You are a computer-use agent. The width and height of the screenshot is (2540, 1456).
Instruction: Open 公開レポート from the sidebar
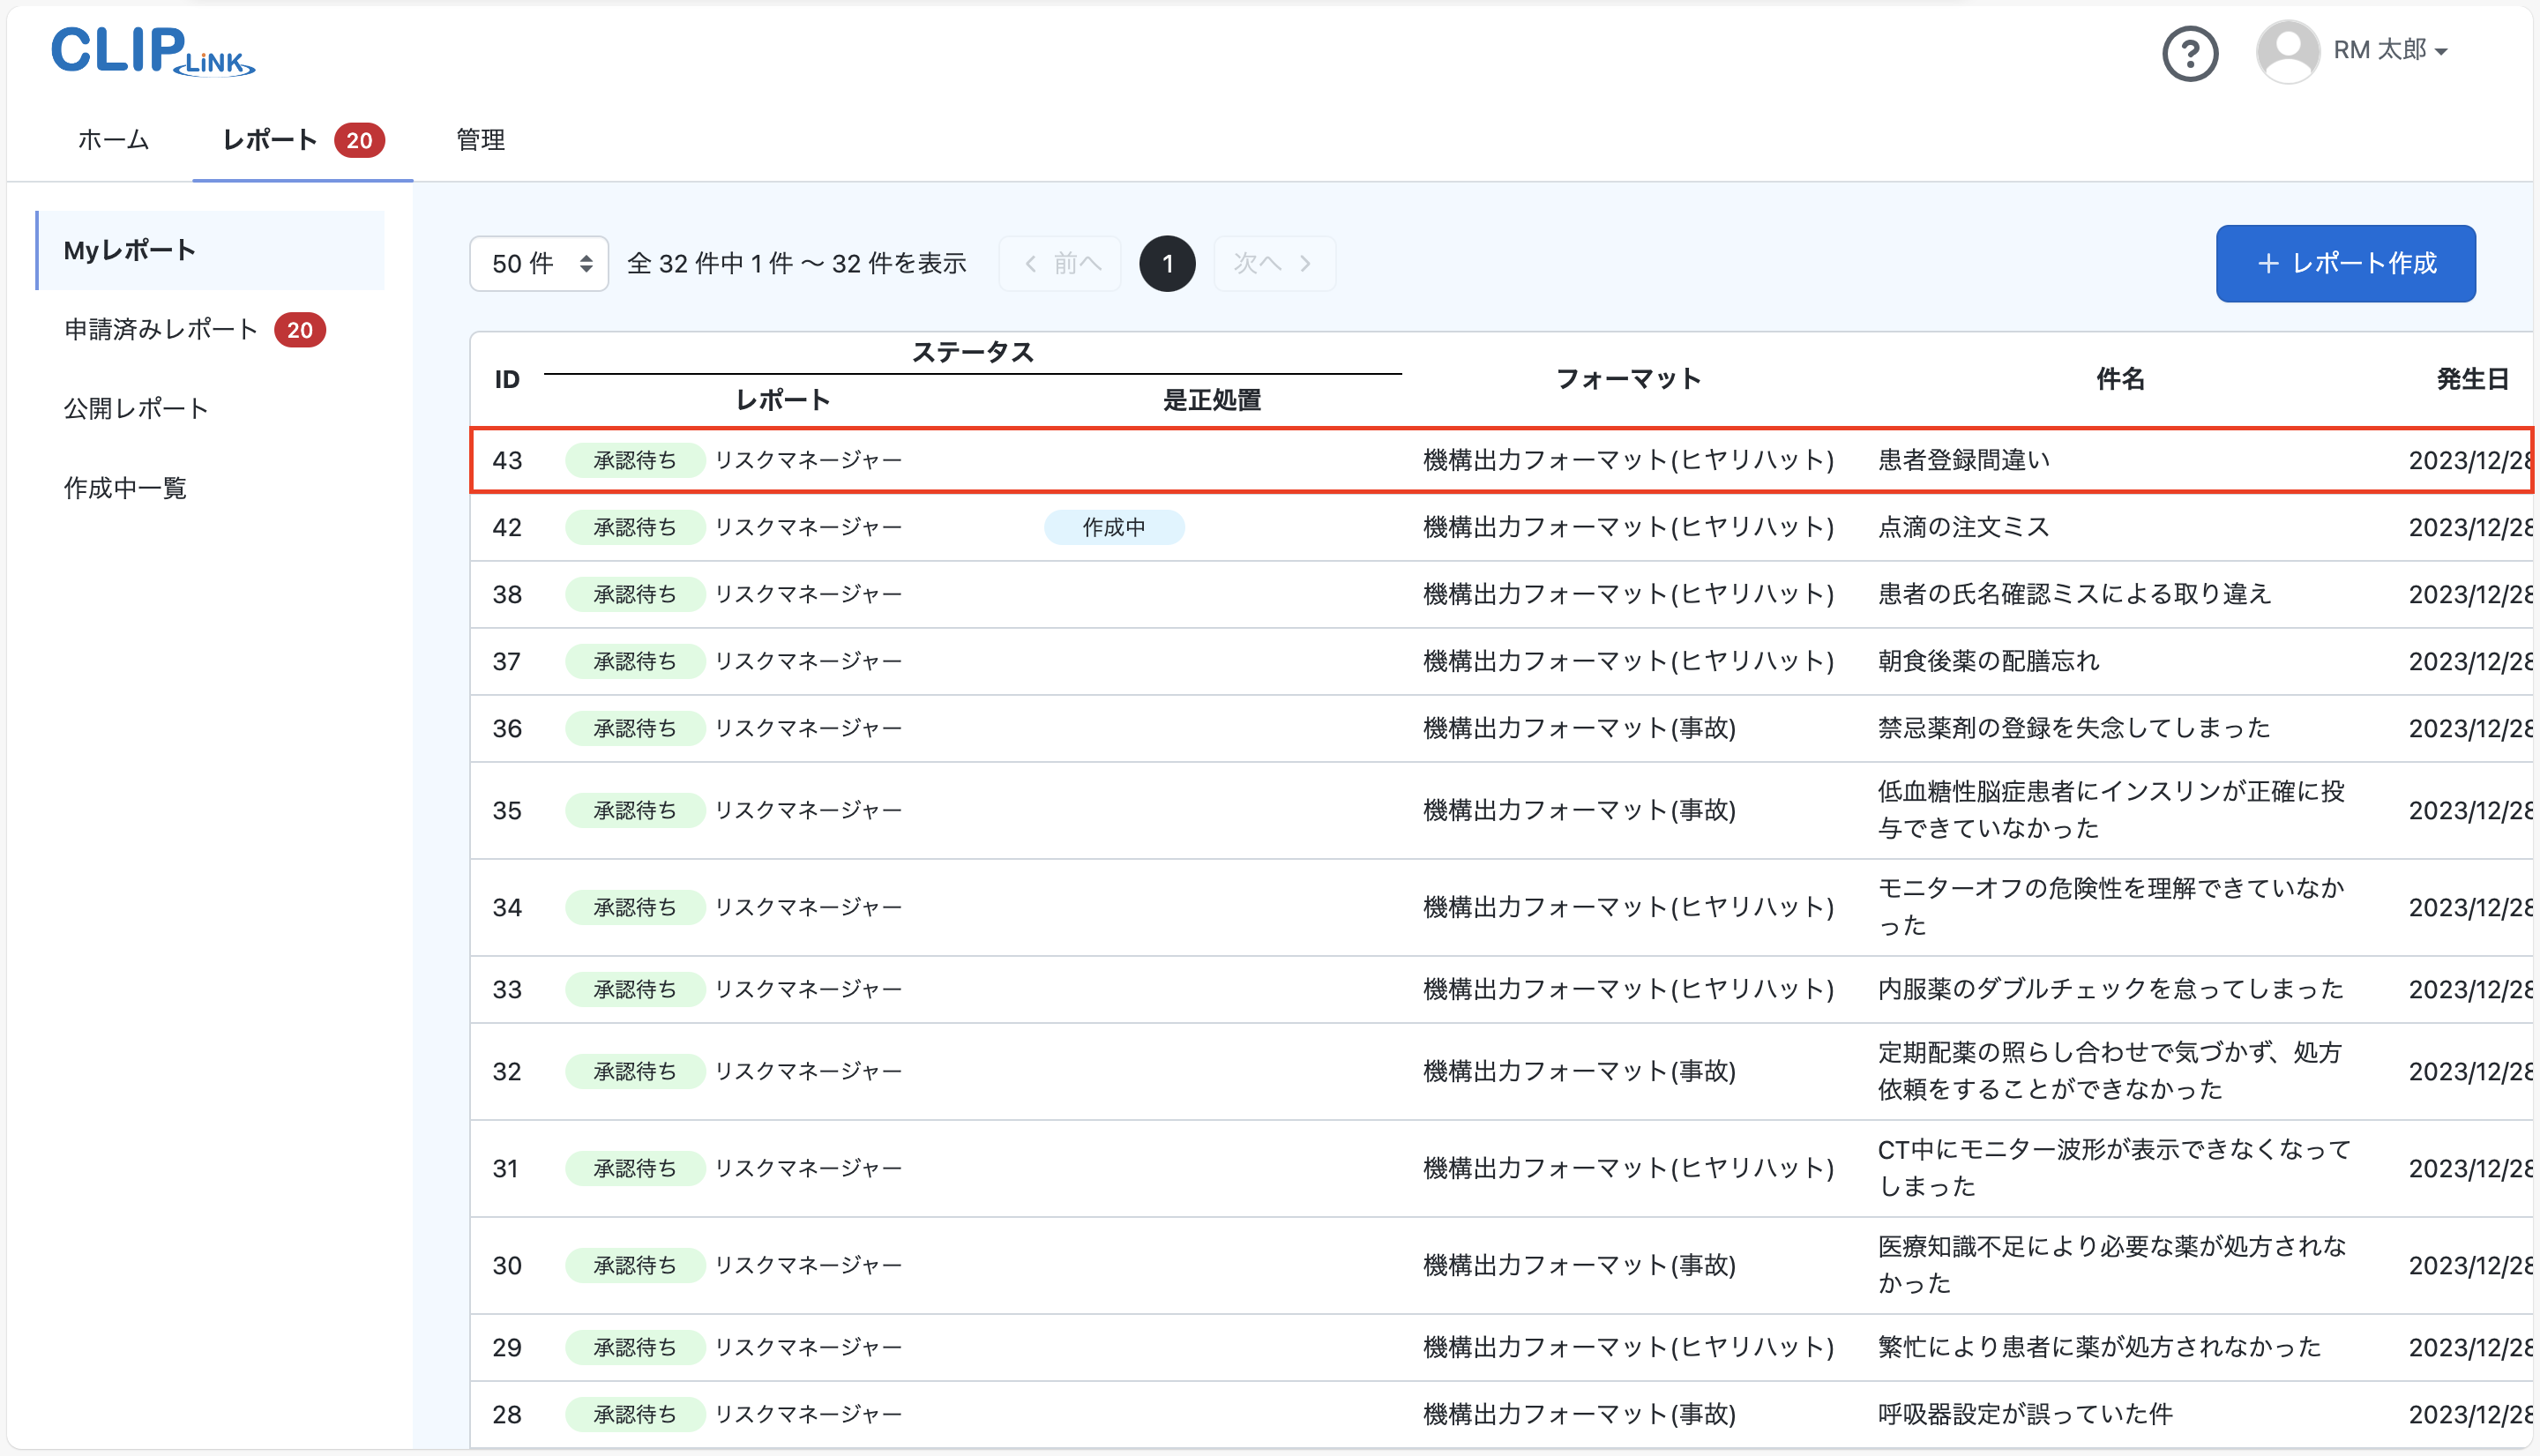pyautogui.click(x=136, y=408)
